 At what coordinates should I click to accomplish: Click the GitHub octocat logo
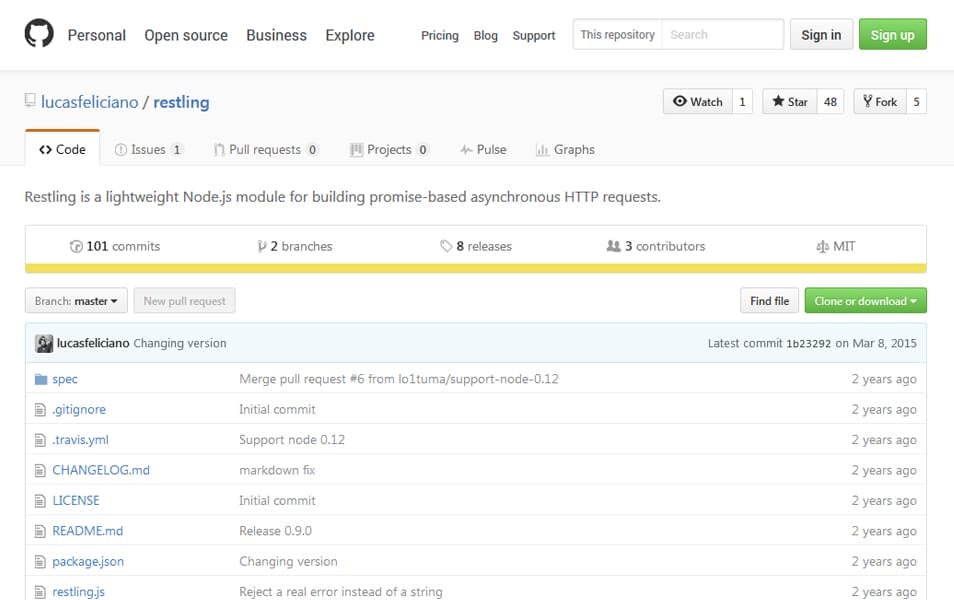tap(39, 35)
